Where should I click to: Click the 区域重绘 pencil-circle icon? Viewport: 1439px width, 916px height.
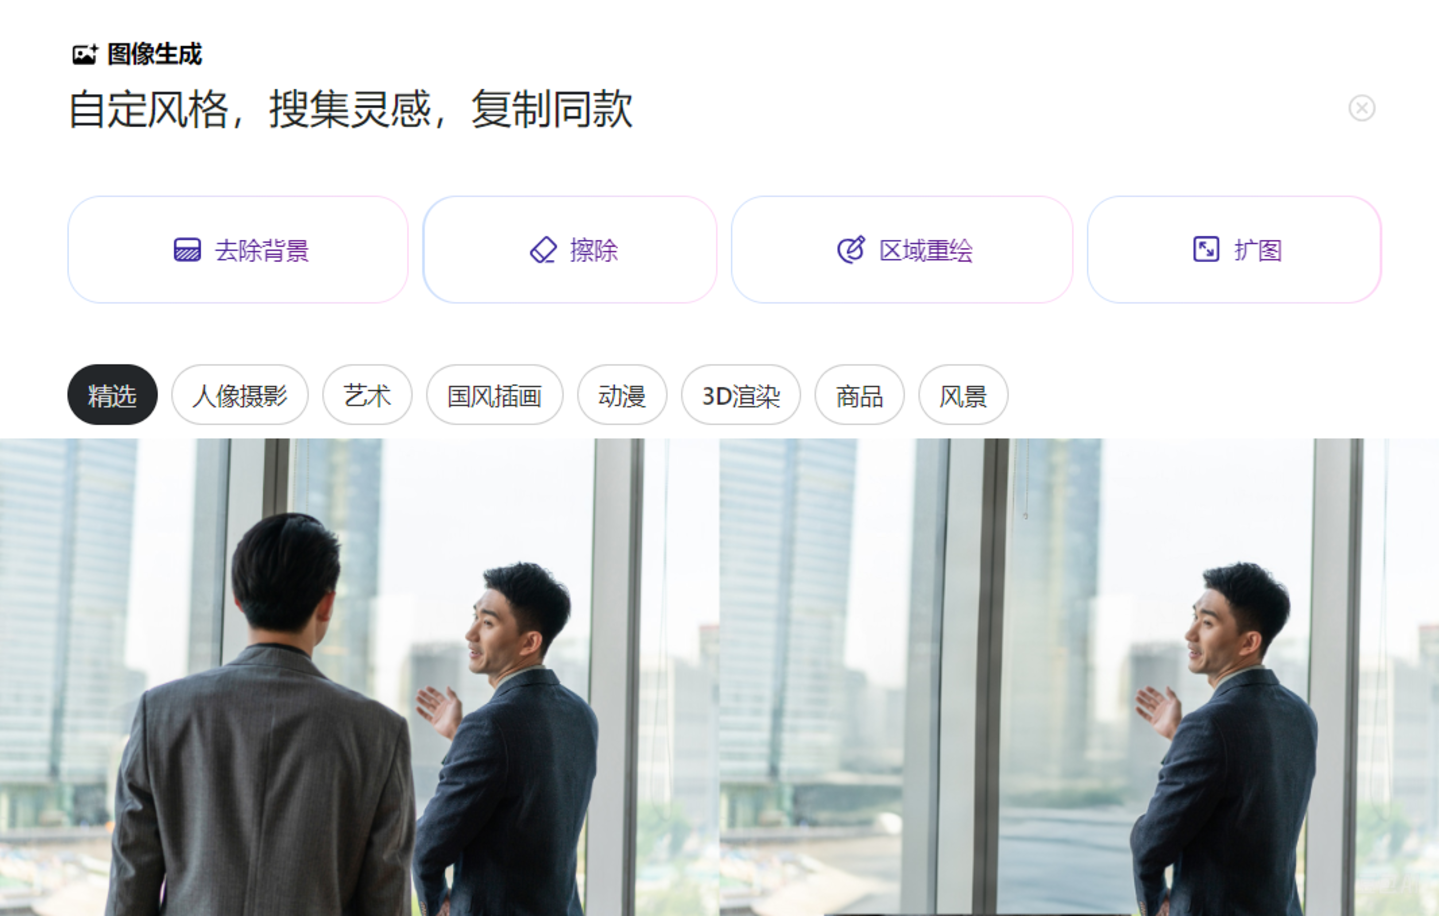tap(851, 249)
